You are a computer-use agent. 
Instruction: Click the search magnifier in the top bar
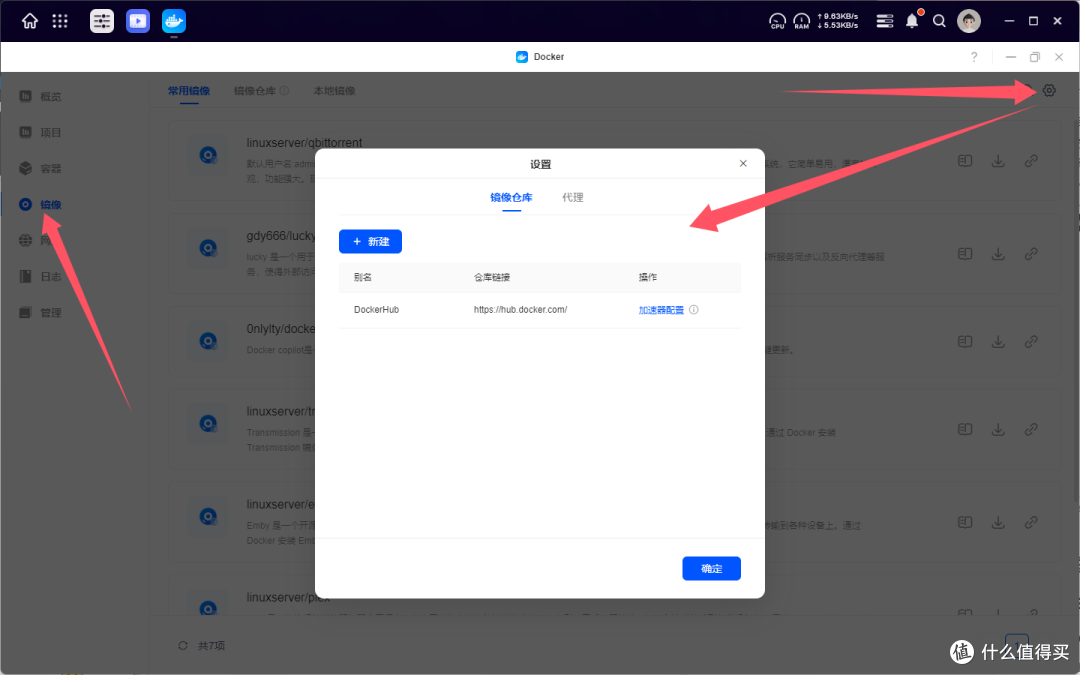pyautogui.click(x=939, y=21)
